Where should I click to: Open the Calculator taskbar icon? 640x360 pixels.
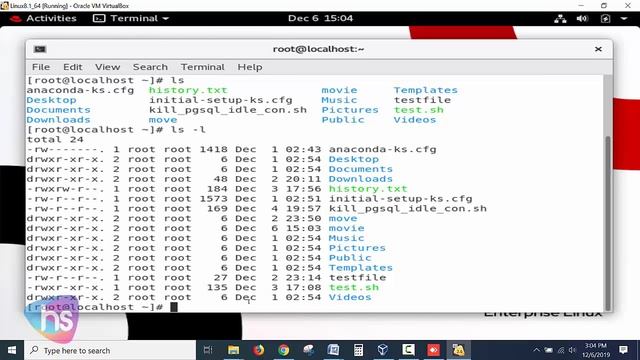[x=358, y=350]
